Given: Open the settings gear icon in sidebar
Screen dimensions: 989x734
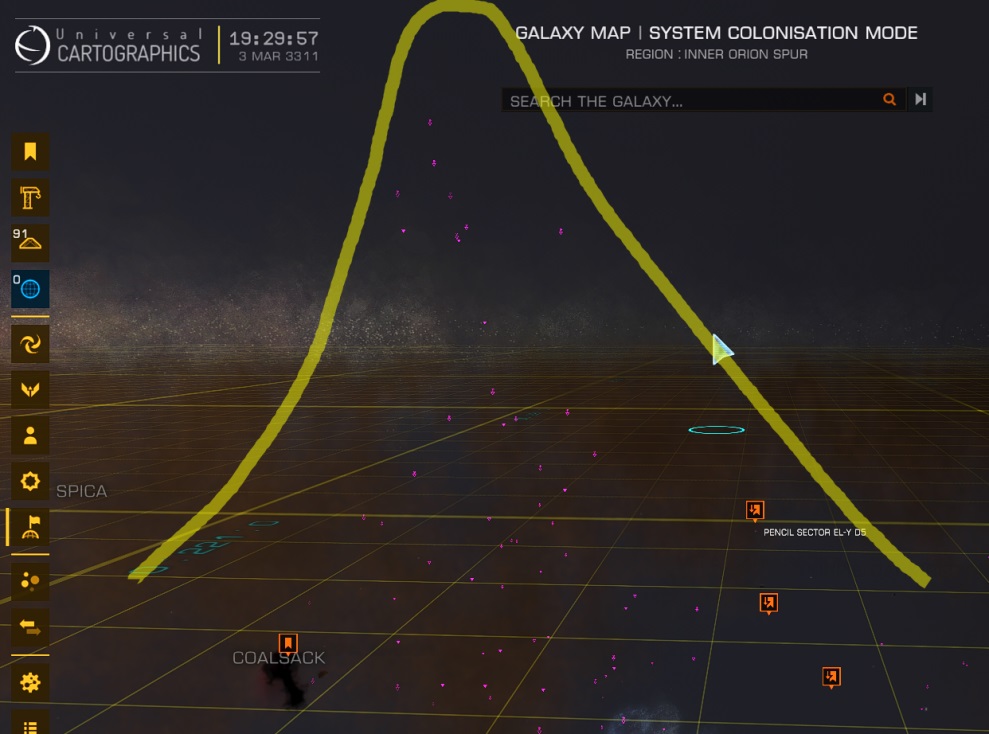Looking at the screenshot, I should point(30,682).
